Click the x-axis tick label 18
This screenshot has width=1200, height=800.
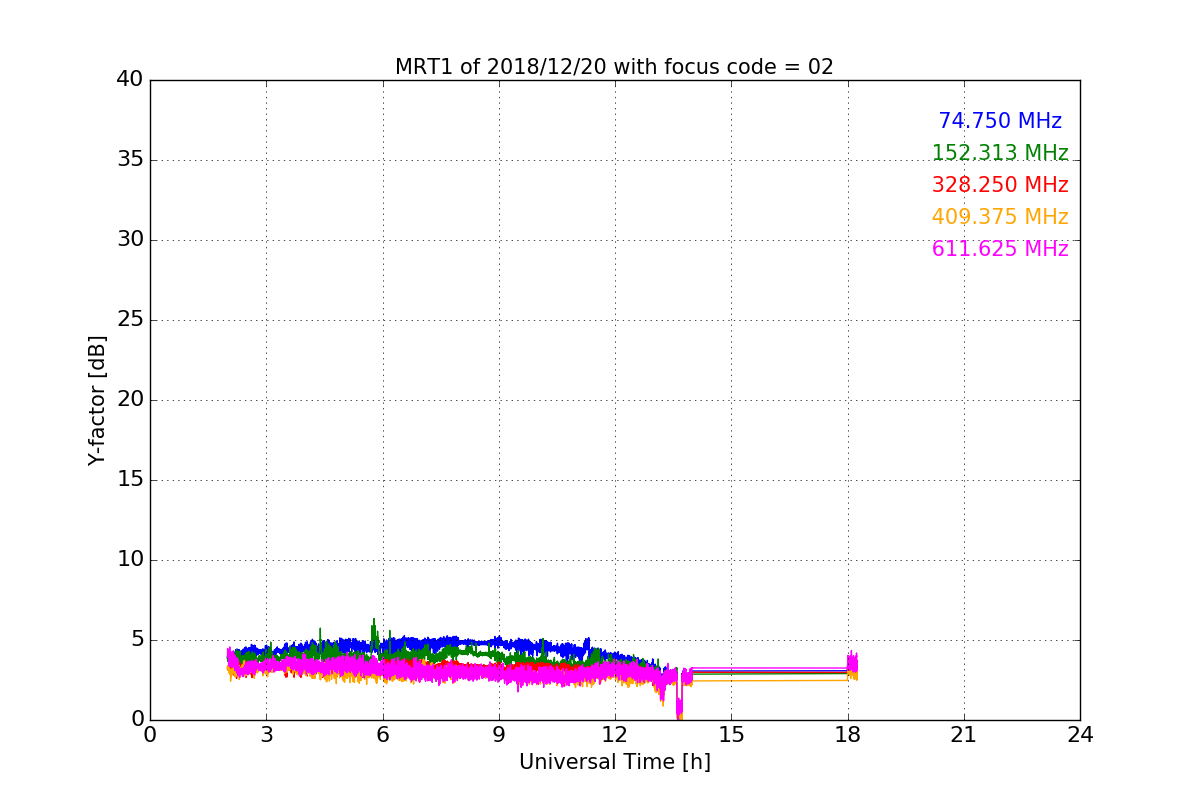[848, 735]
